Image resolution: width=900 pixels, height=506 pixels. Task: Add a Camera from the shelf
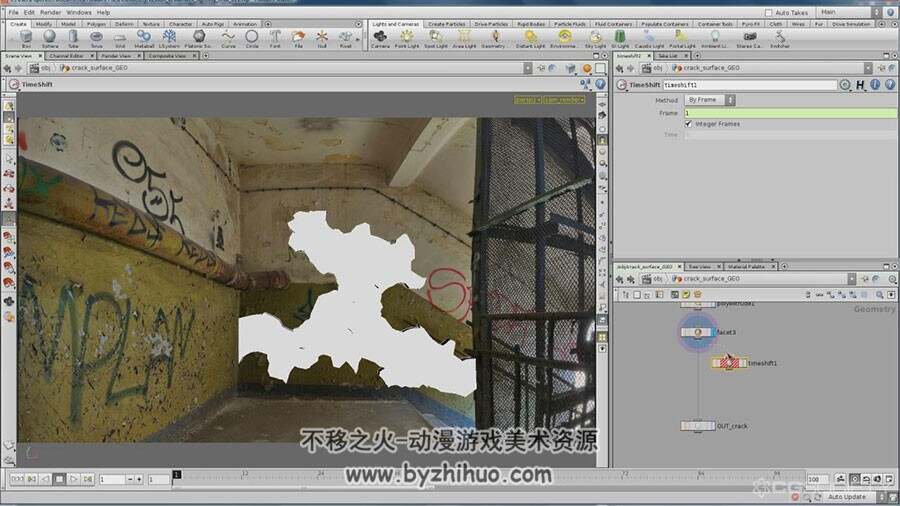[x=380, y=39]
